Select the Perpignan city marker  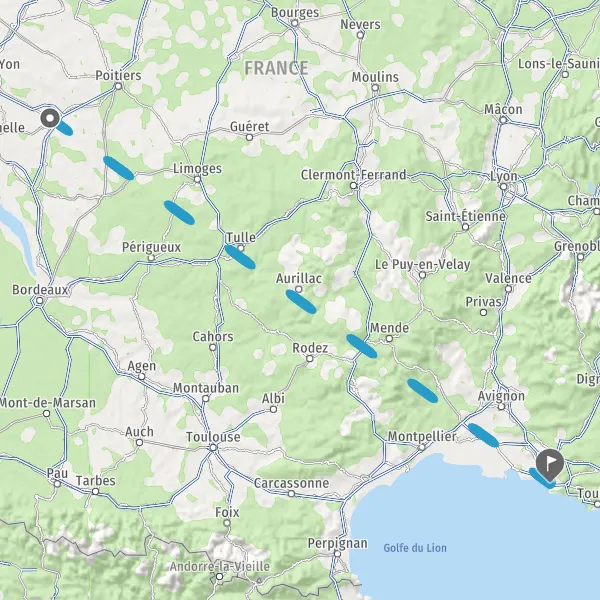(x=337, y=554)
